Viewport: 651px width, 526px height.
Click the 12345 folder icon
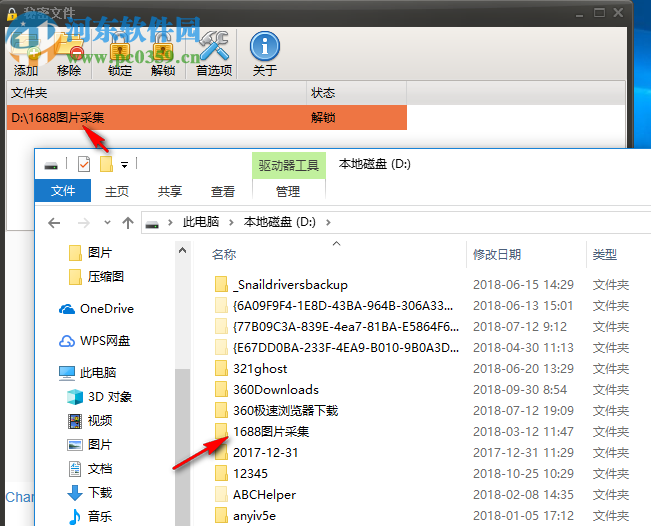(x=221, y=474)
